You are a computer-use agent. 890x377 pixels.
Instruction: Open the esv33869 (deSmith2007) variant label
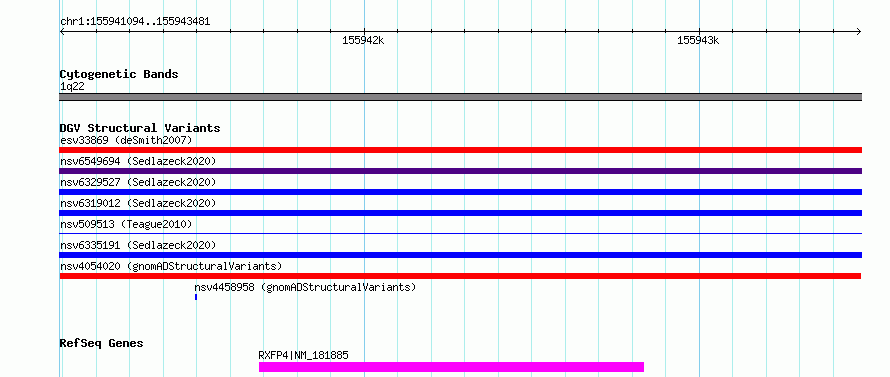point(126,140)
